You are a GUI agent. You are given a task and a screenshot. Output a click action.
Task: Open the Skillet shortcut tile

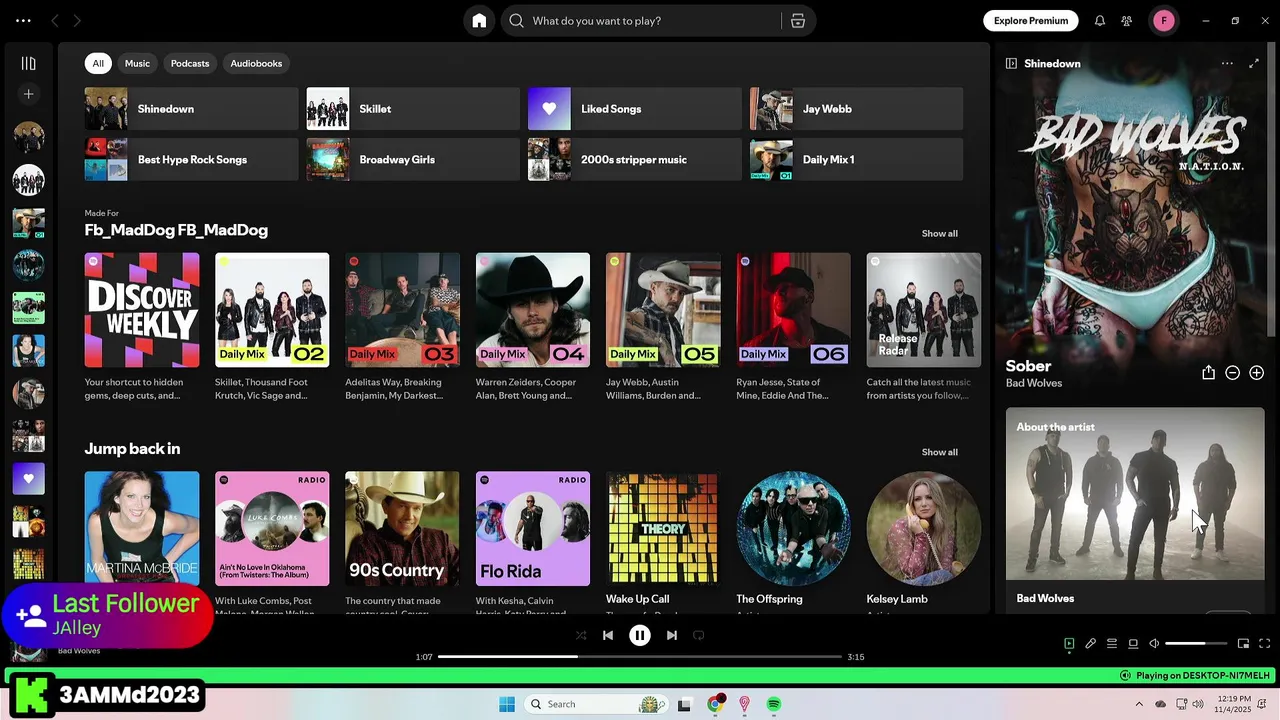(x=413, y=109)
